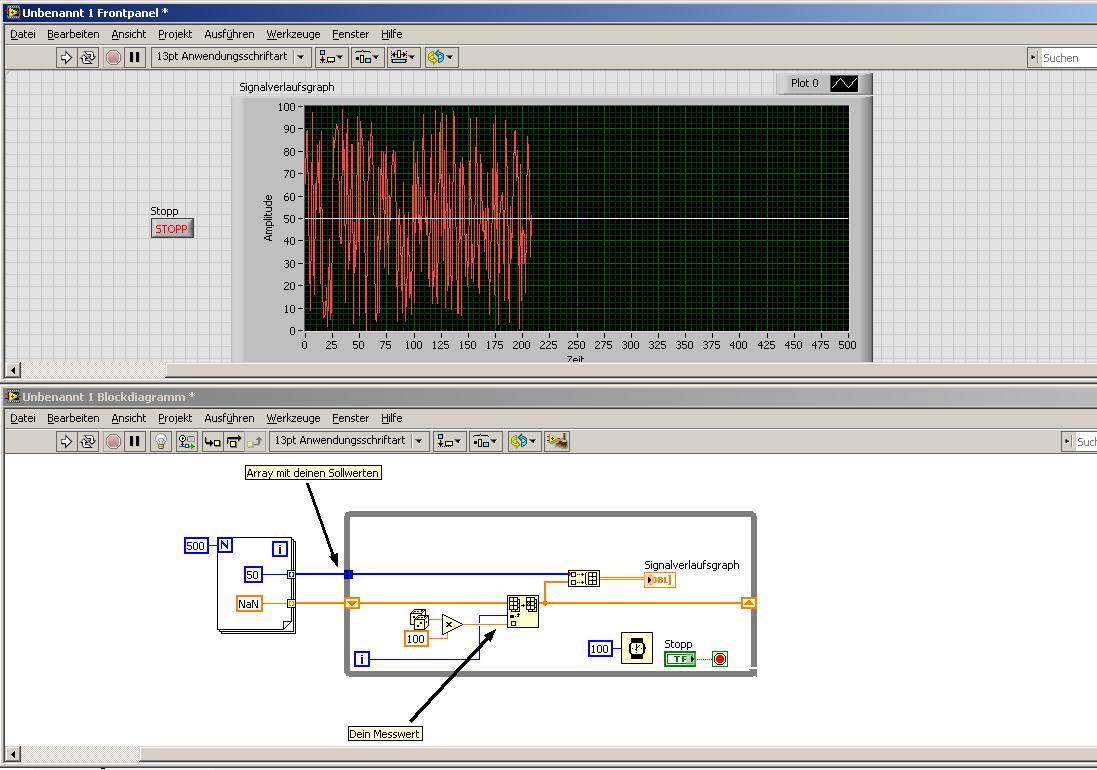Click the Clean Up Diagram icon
The height and width of the screenshot is (770, 1097).
557,441
